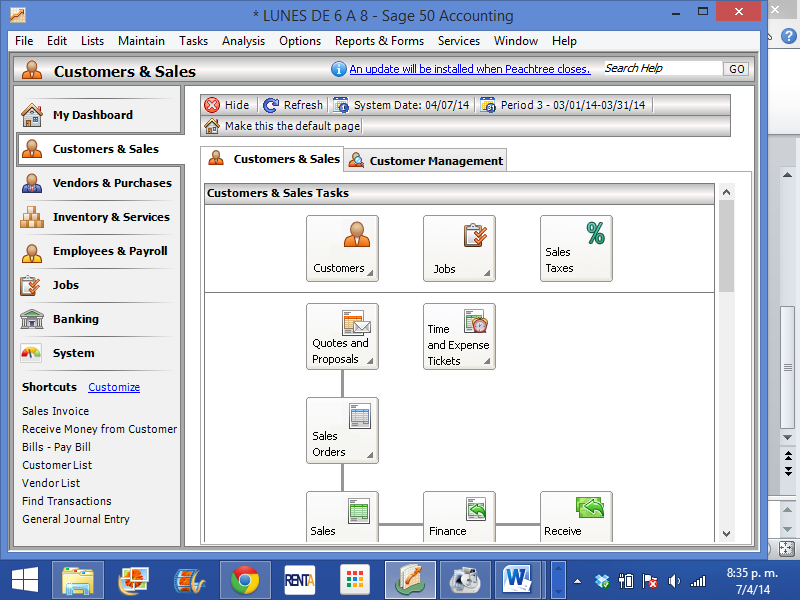
Task: Type in the Search Help field
Action: coord(662,69)
